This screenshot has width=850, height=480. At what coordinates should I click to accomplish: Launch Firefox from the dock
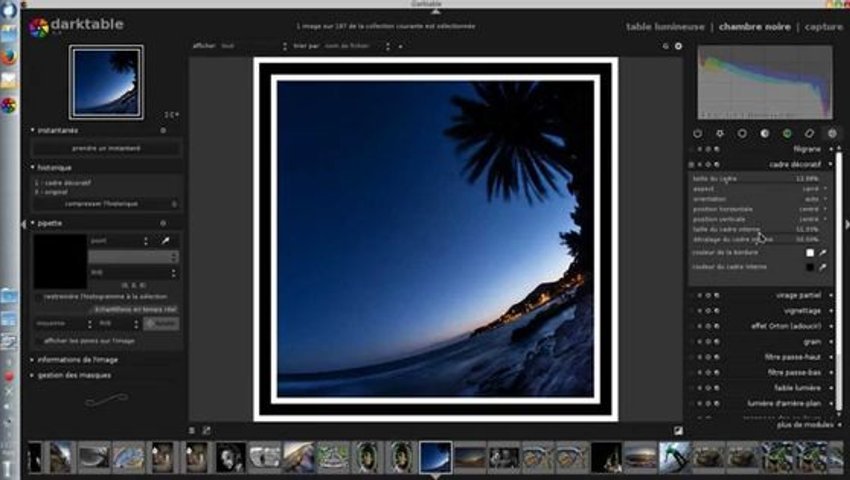point(9,56)
